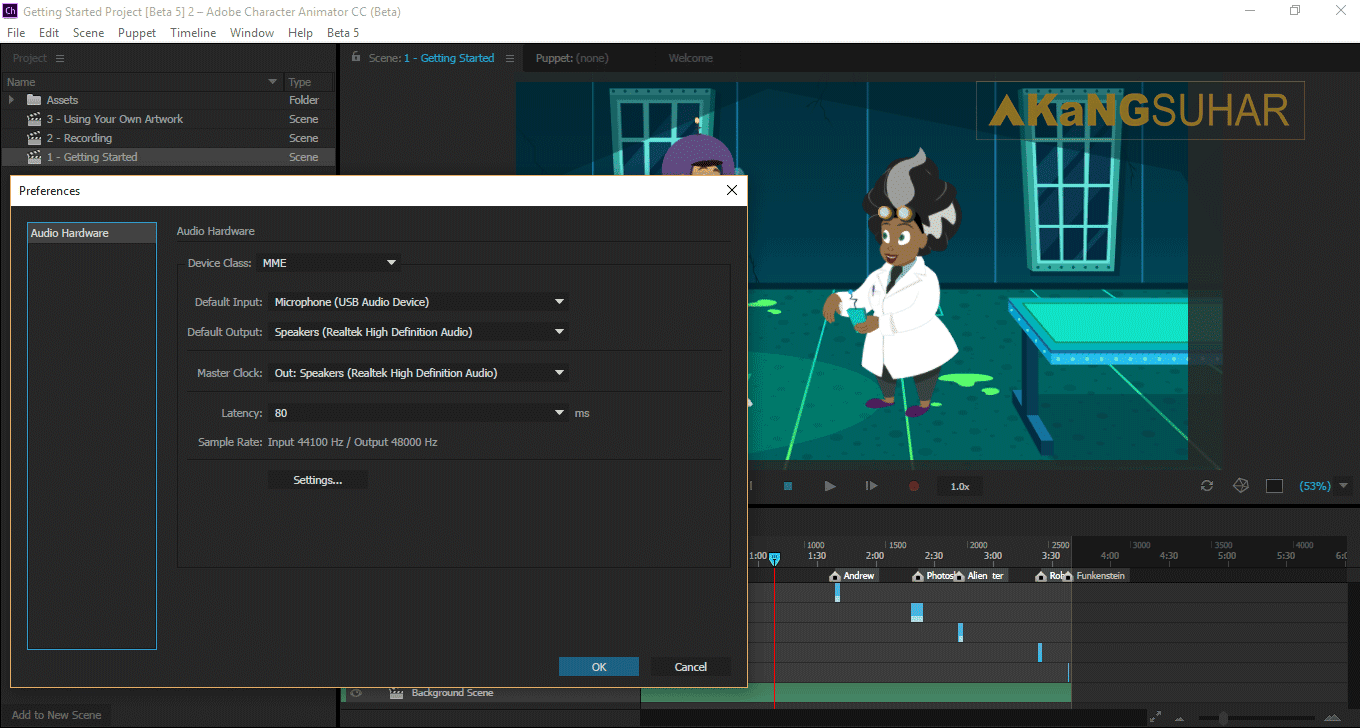Screen dimensions: 1360x728
Task: Click the stop button in scene transport controls
Action: 788,486
